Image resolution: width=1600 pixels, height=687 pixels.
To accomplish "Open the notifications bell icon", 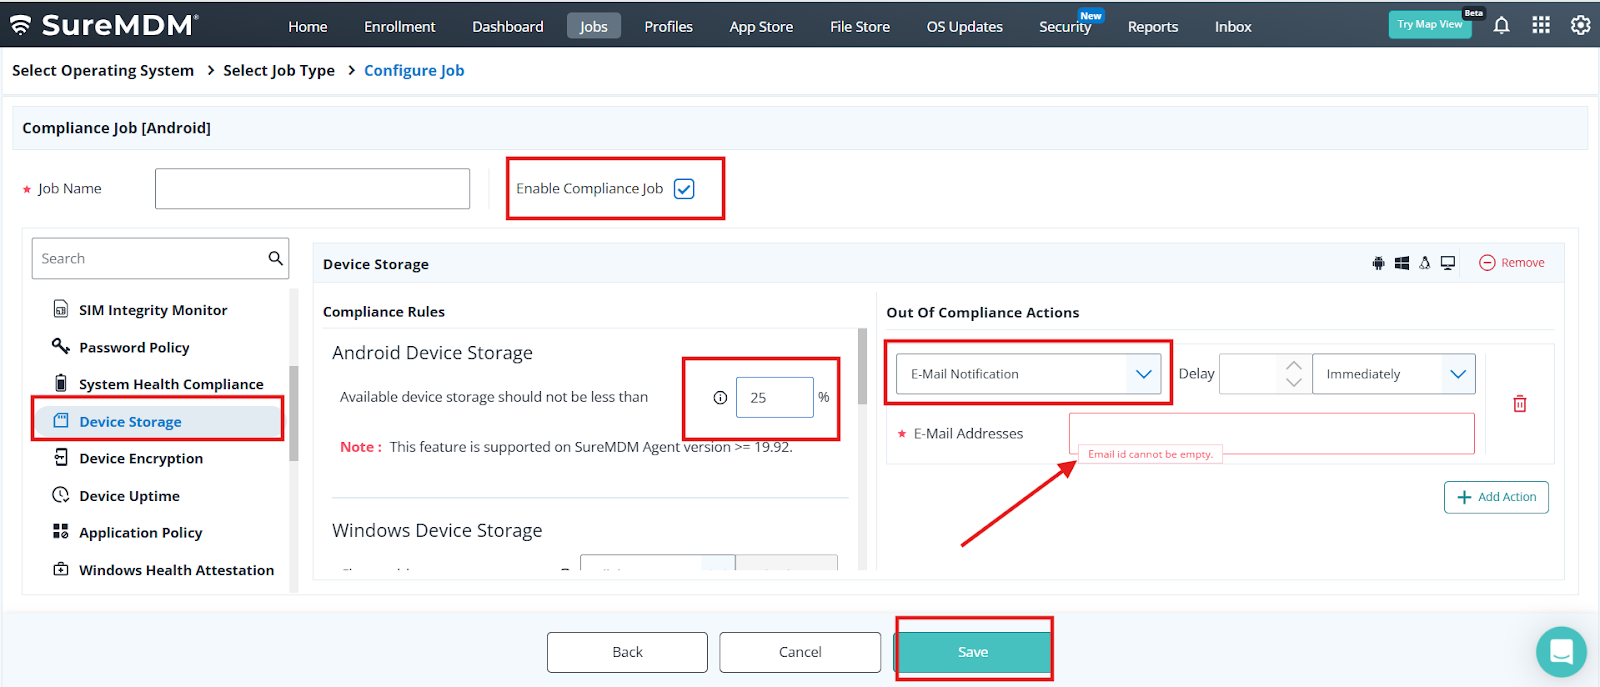I will 1501,26.
